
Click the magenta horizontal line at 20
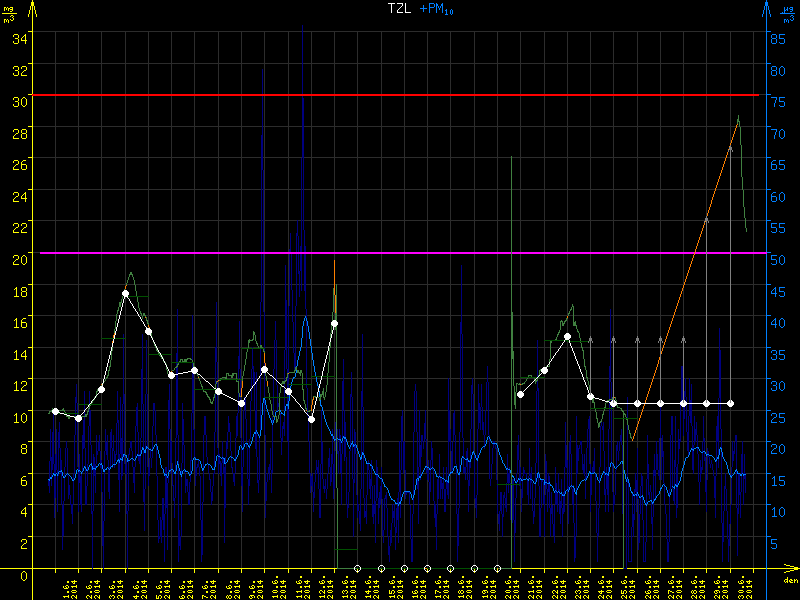(400, 253)
